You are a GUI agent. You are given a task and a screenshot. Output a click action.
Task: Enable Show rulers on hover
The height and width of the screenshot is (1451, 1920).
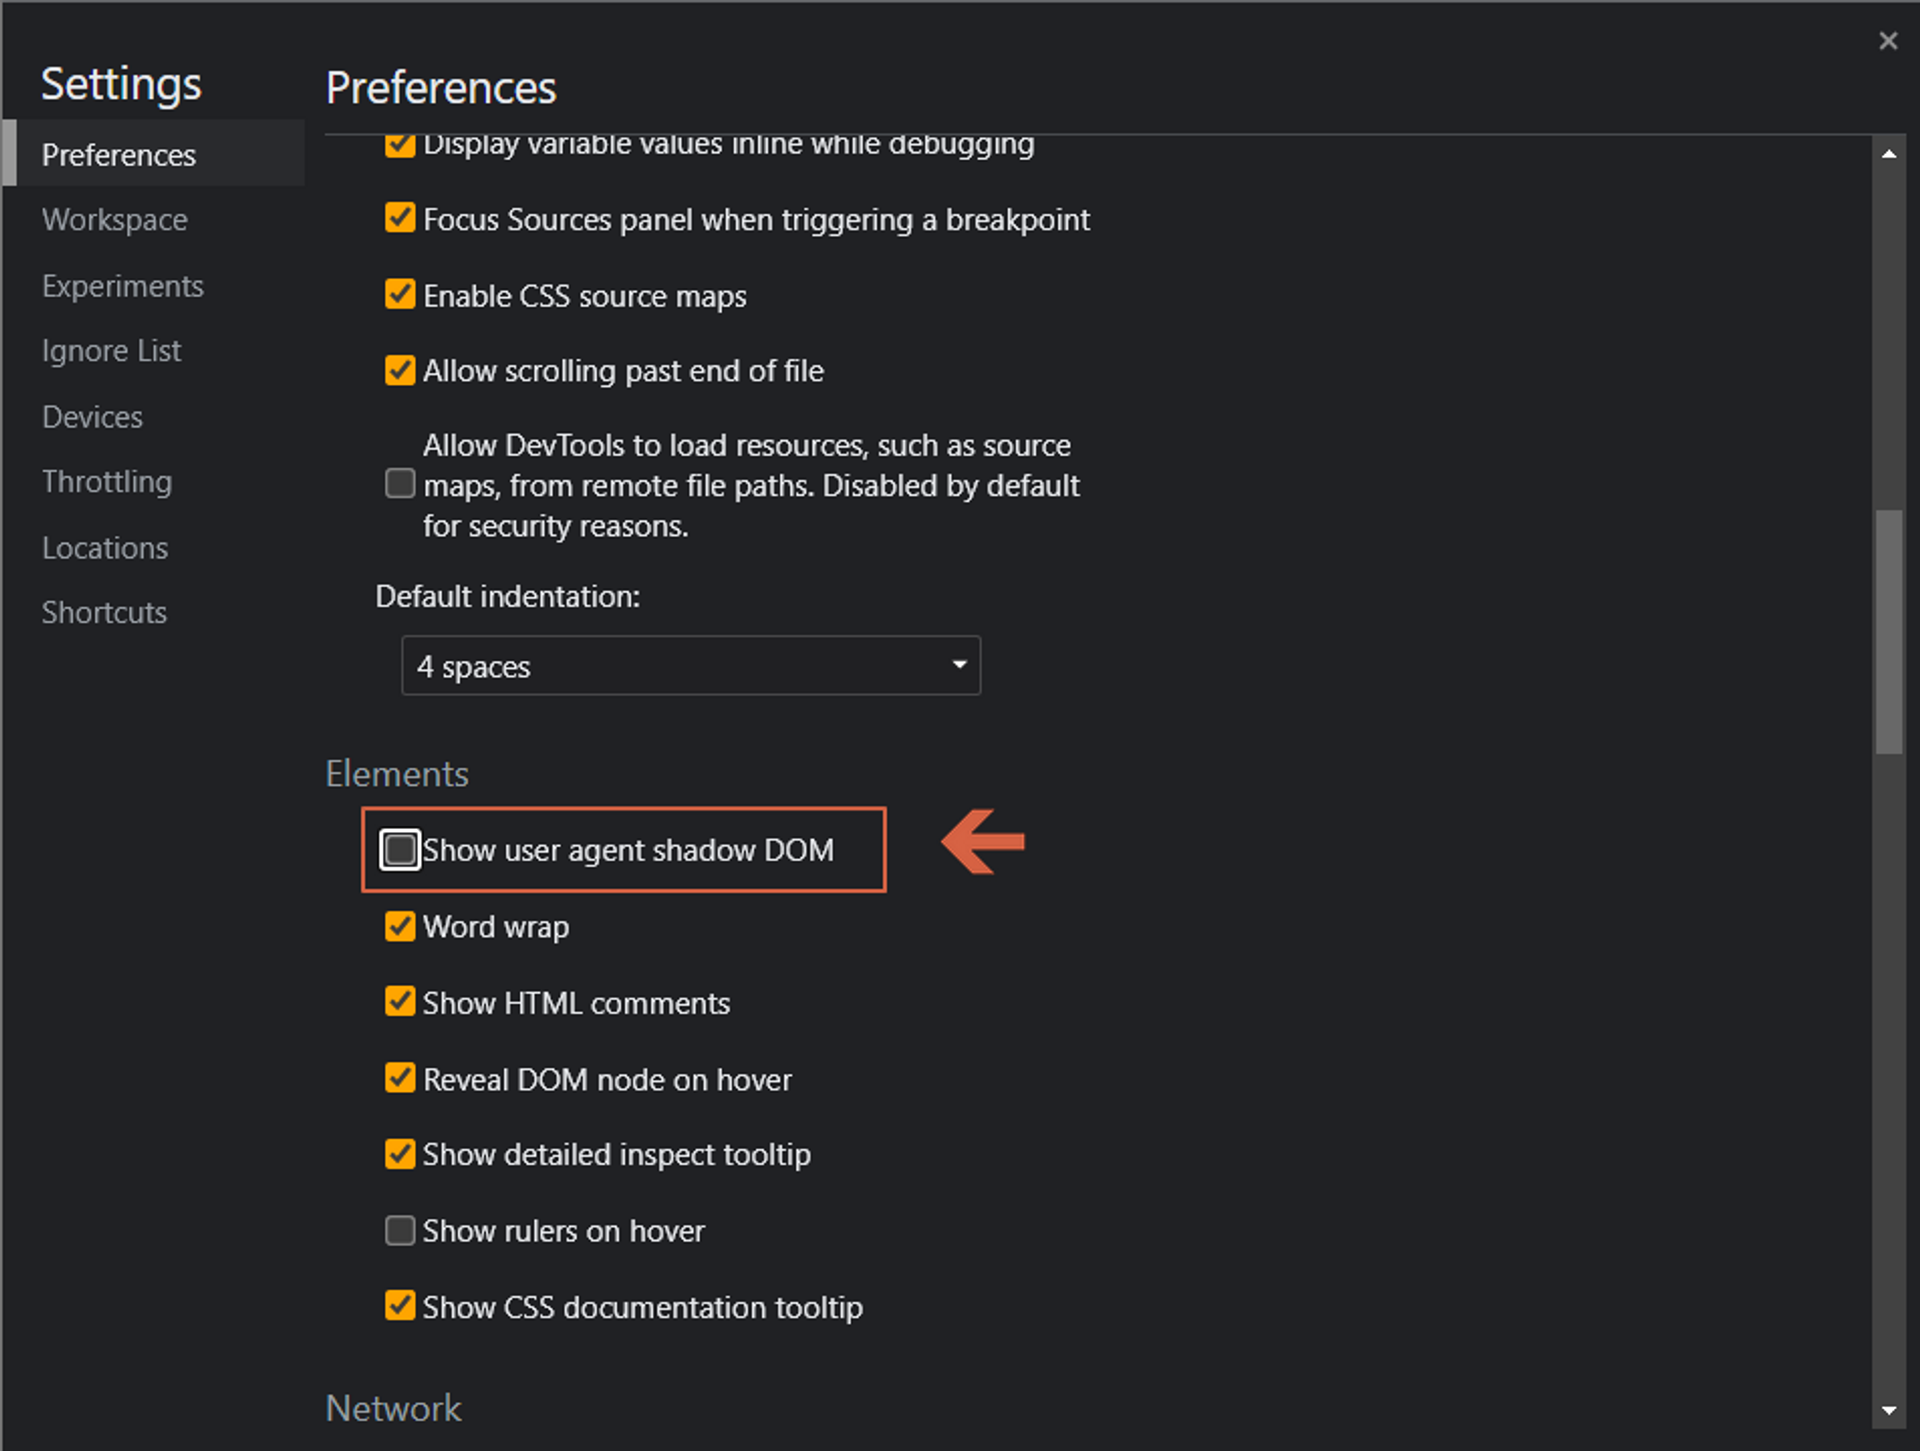tap(400, 1230)
